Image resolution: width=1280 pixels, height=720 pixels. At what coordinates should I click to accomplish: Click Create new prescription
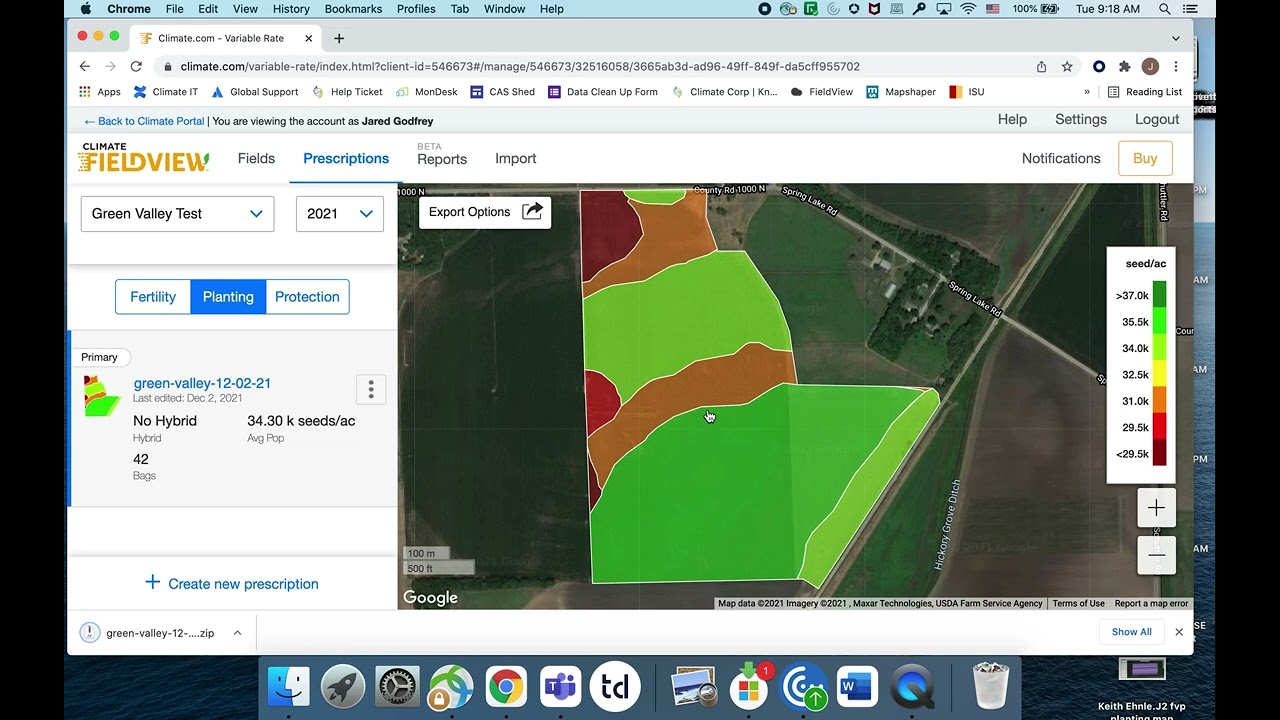243,584
